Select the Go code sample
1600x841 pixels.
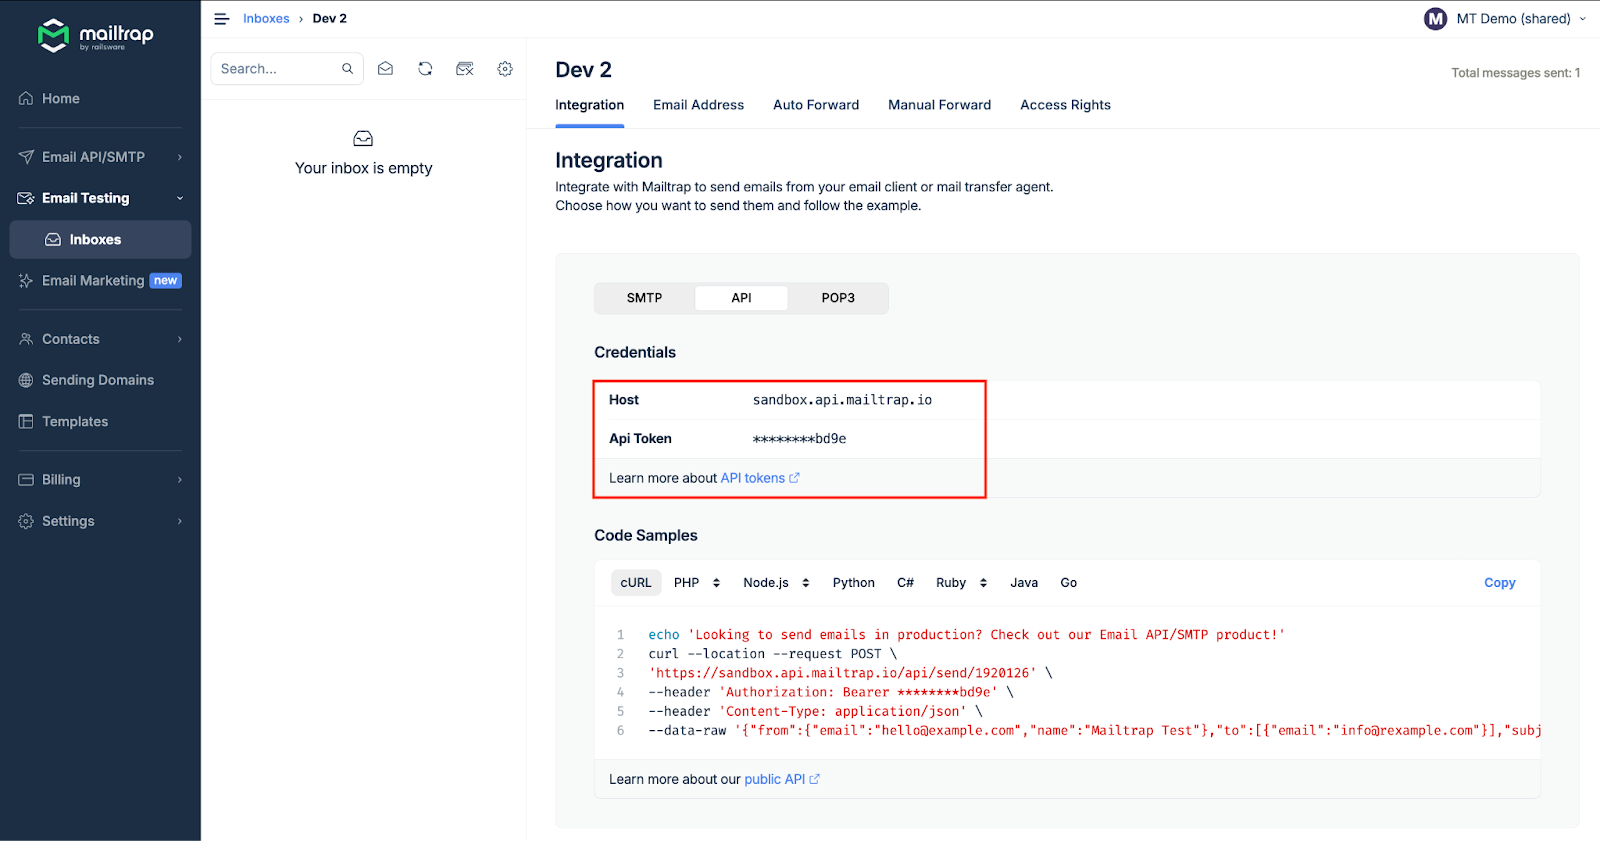pyautogui.click(x=1069, y=583)
